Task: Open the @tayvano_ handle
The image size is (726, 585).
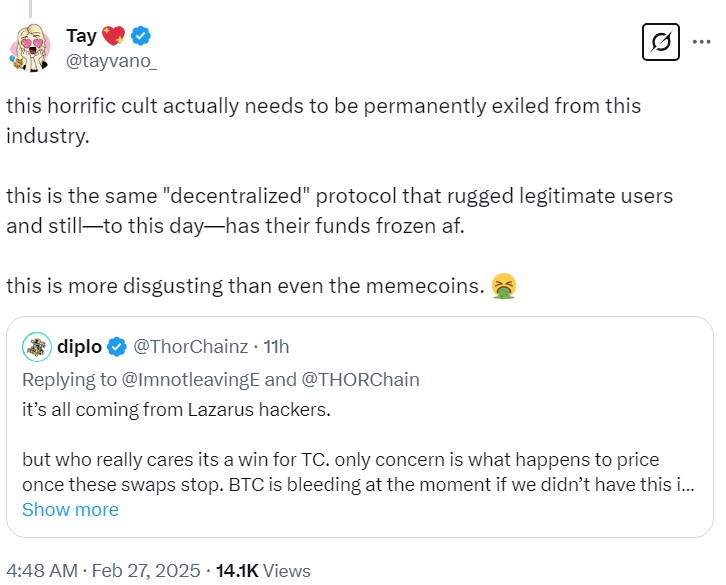Action: point(111,61)
